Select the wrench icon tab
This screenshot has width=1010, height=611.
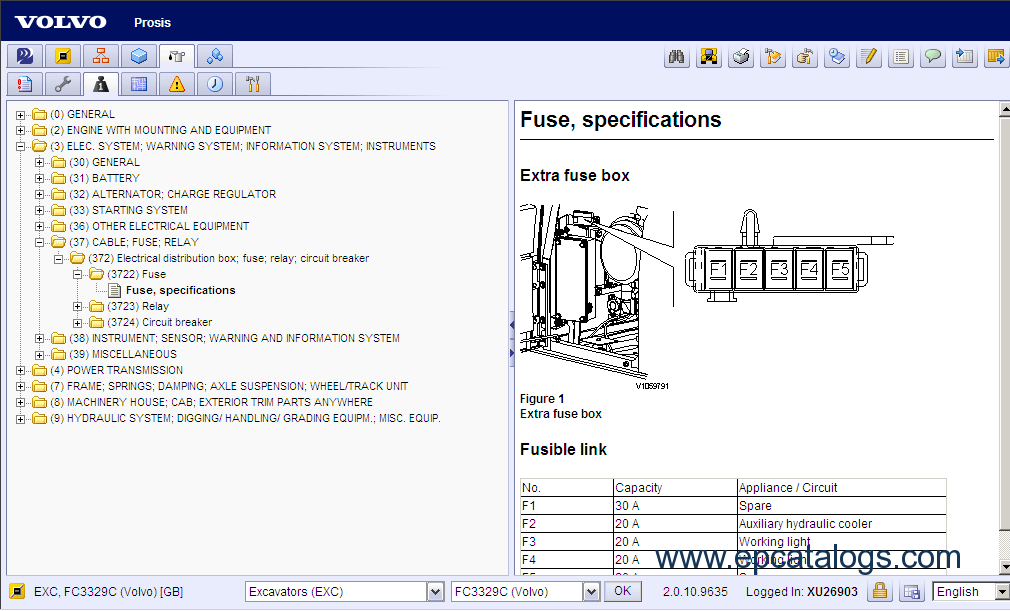click(x=61, y=84)
